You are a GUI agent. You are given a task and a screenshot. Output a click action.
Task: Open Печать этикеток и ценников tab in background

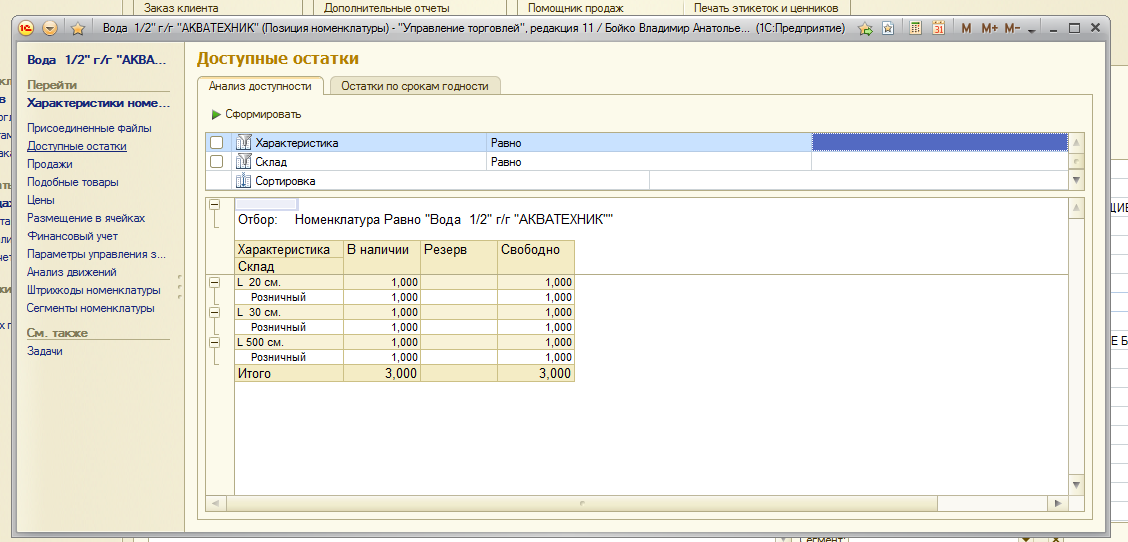tap(766, 8)
